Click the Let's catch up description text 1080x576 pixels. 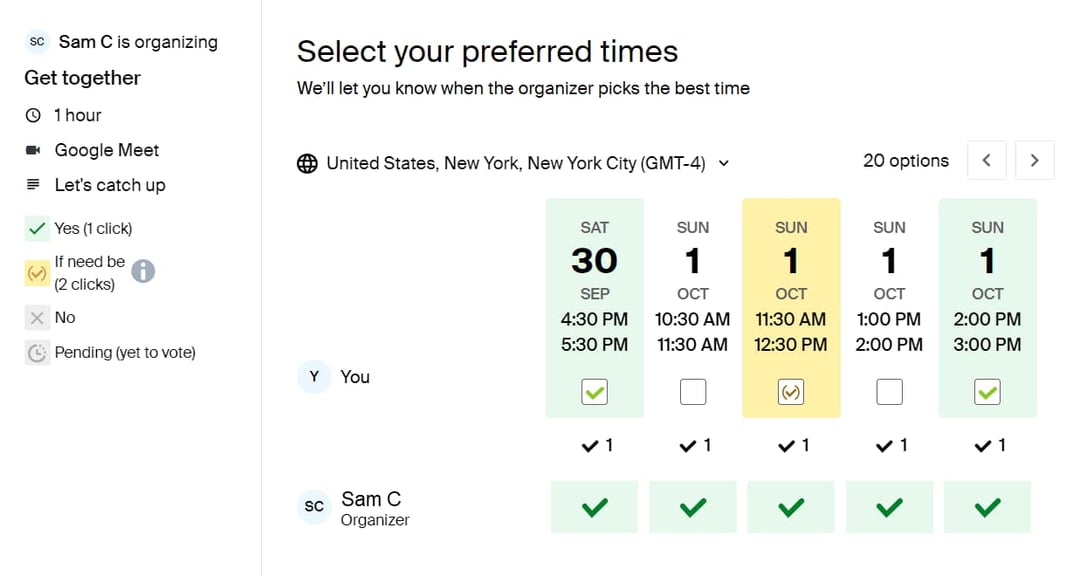coord(110,185)
